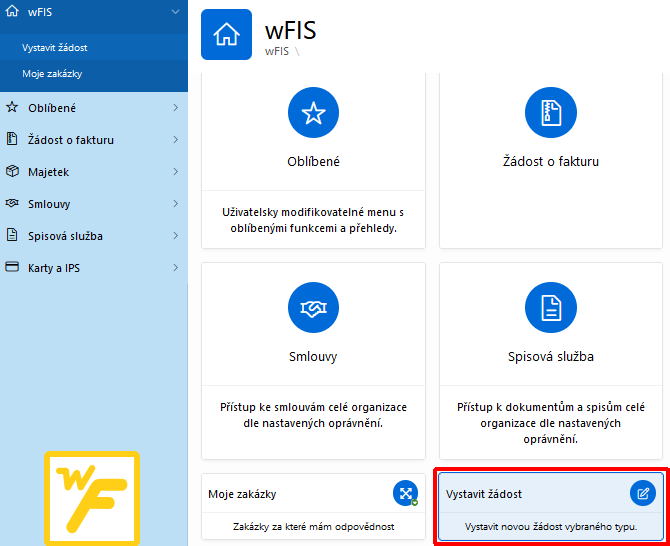This screenshot has height=546, width=670.
Task: Expand the Oblíbené sidebar chevron
Action: point(176,108)
